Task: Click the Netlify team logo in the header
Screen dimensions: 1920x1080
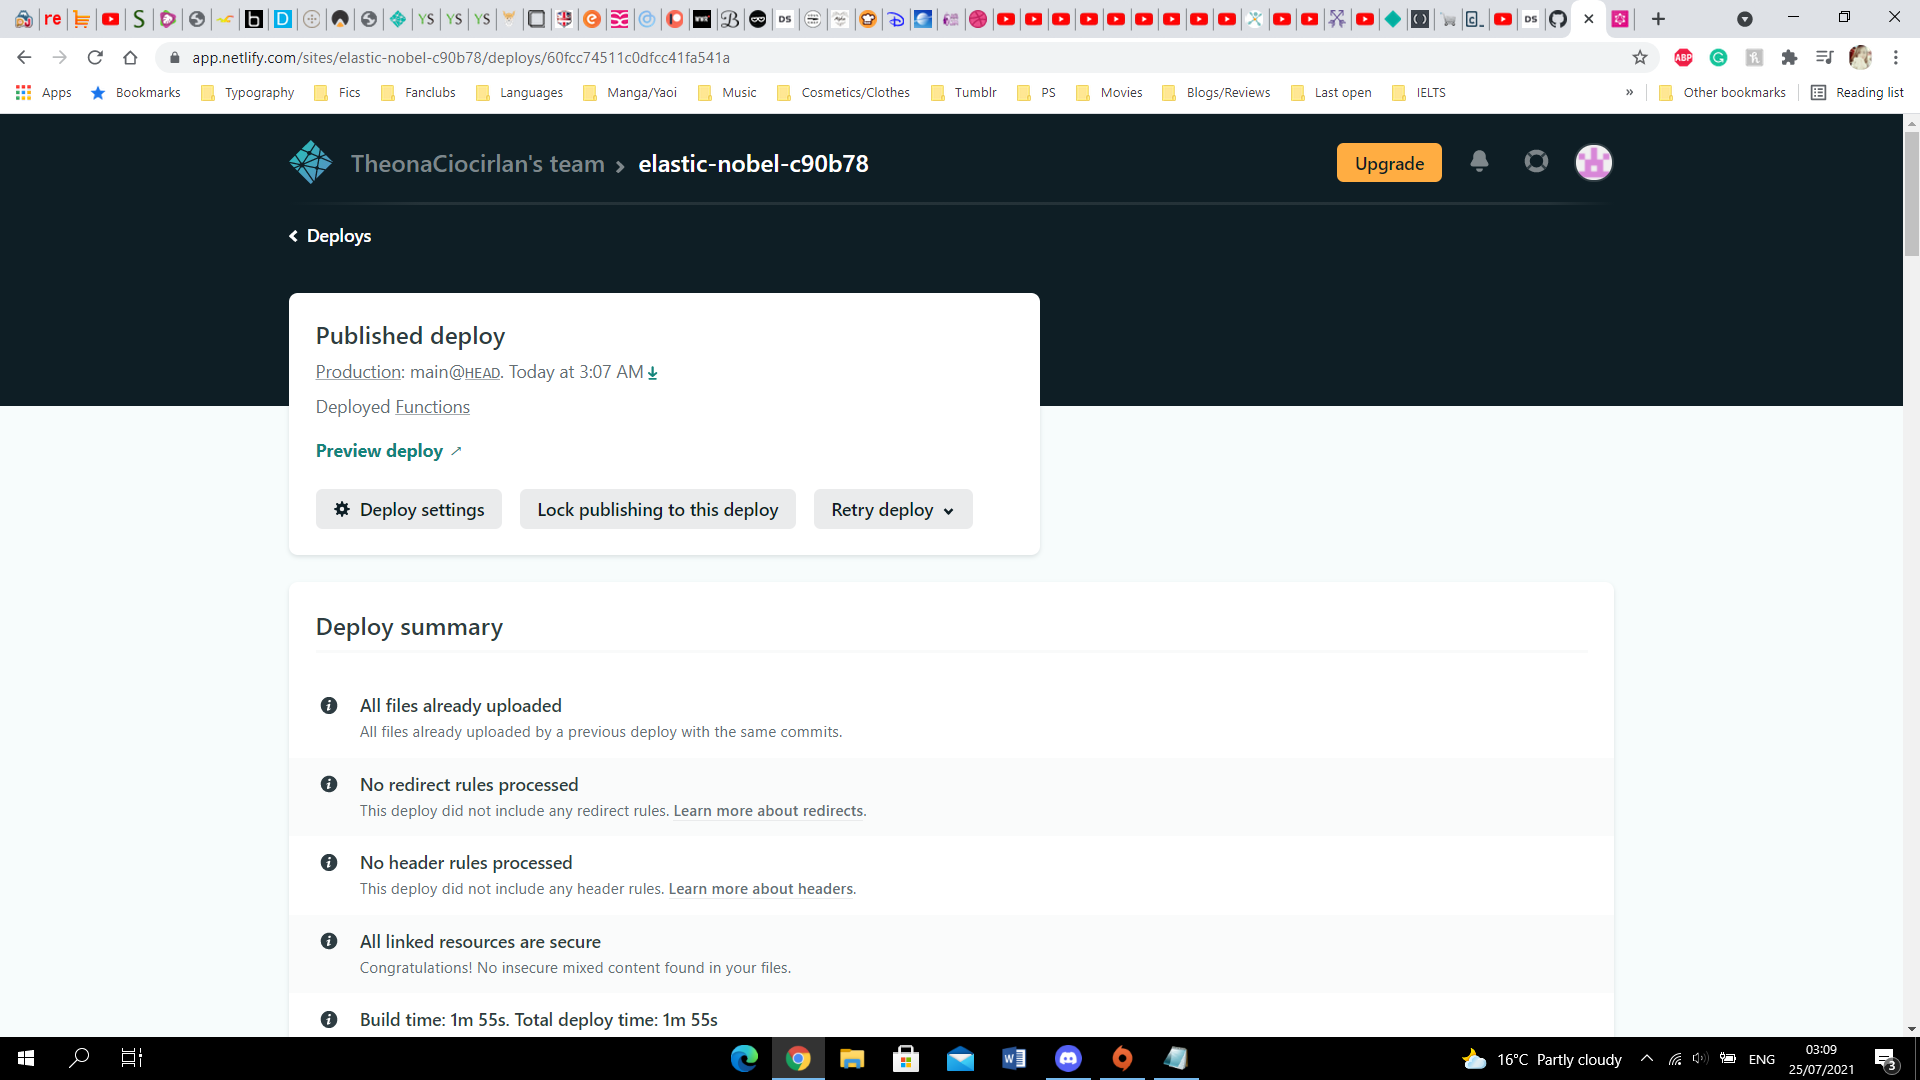Action: point(310,162)
